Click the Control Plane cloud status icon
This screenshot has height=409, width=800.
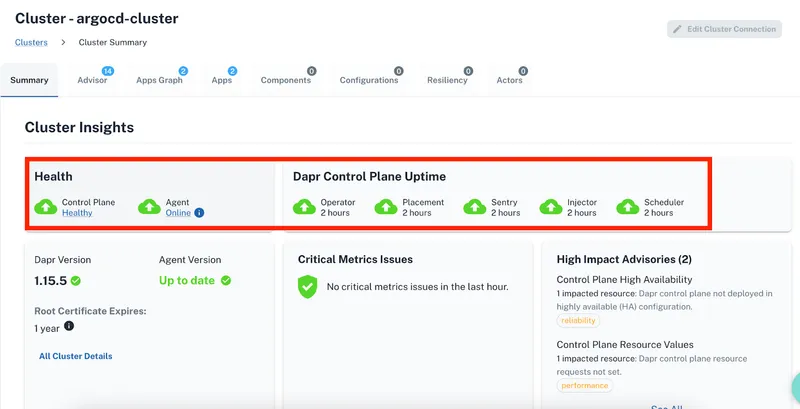[46, 207]
